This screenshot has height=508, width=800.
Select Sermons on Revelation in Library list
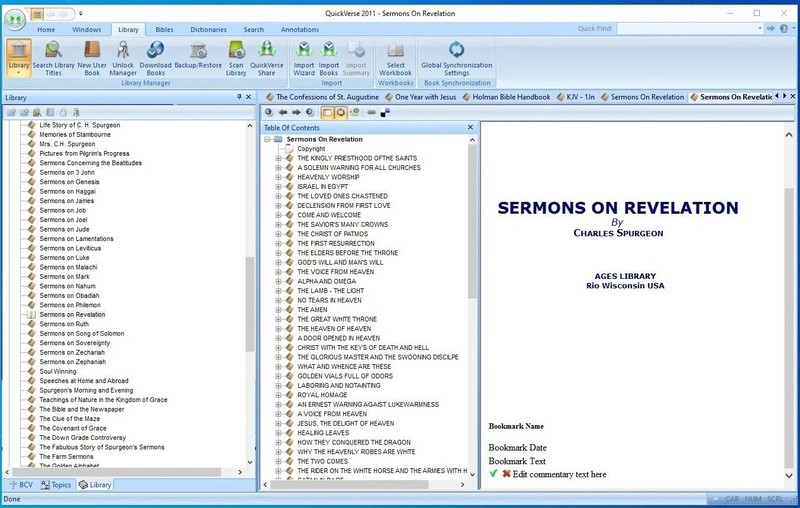click(x=72, y=315)
